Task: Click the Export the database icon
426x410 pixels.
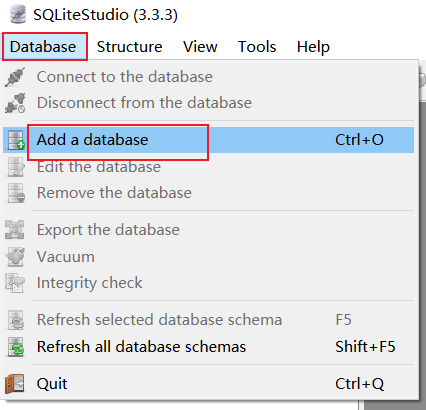Action: [15, 230]
